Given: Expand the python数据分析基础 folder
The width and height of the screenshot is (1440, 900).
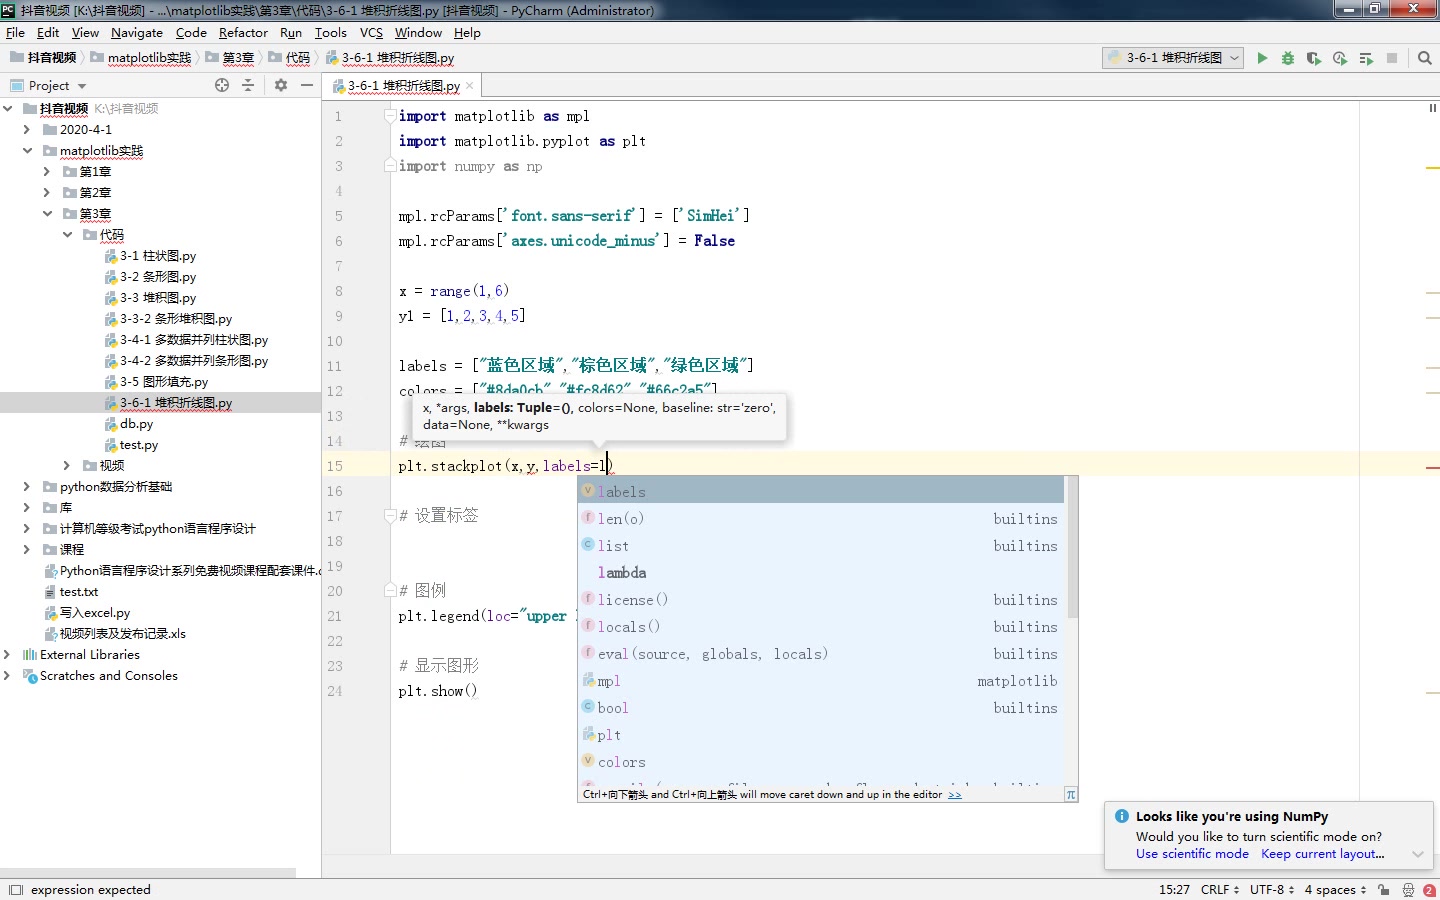Looking at the screenshot, I should pyautogui.click(x=27, y=486).
